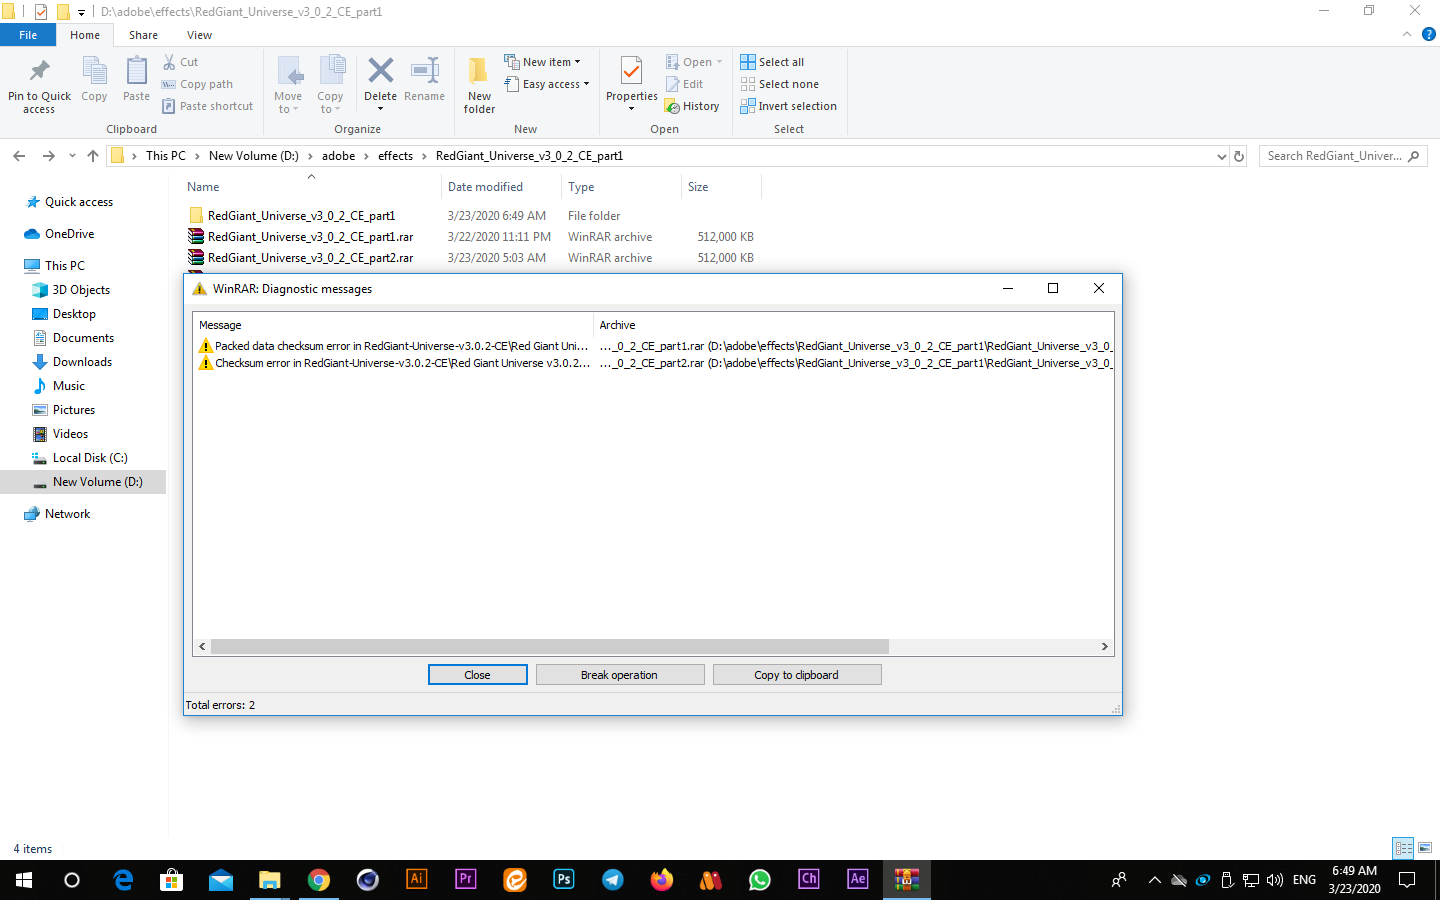The height and width of the screenshot is (900, 1440).
Task: Expand New item dropdown
Action: click(x=542, y=62)
